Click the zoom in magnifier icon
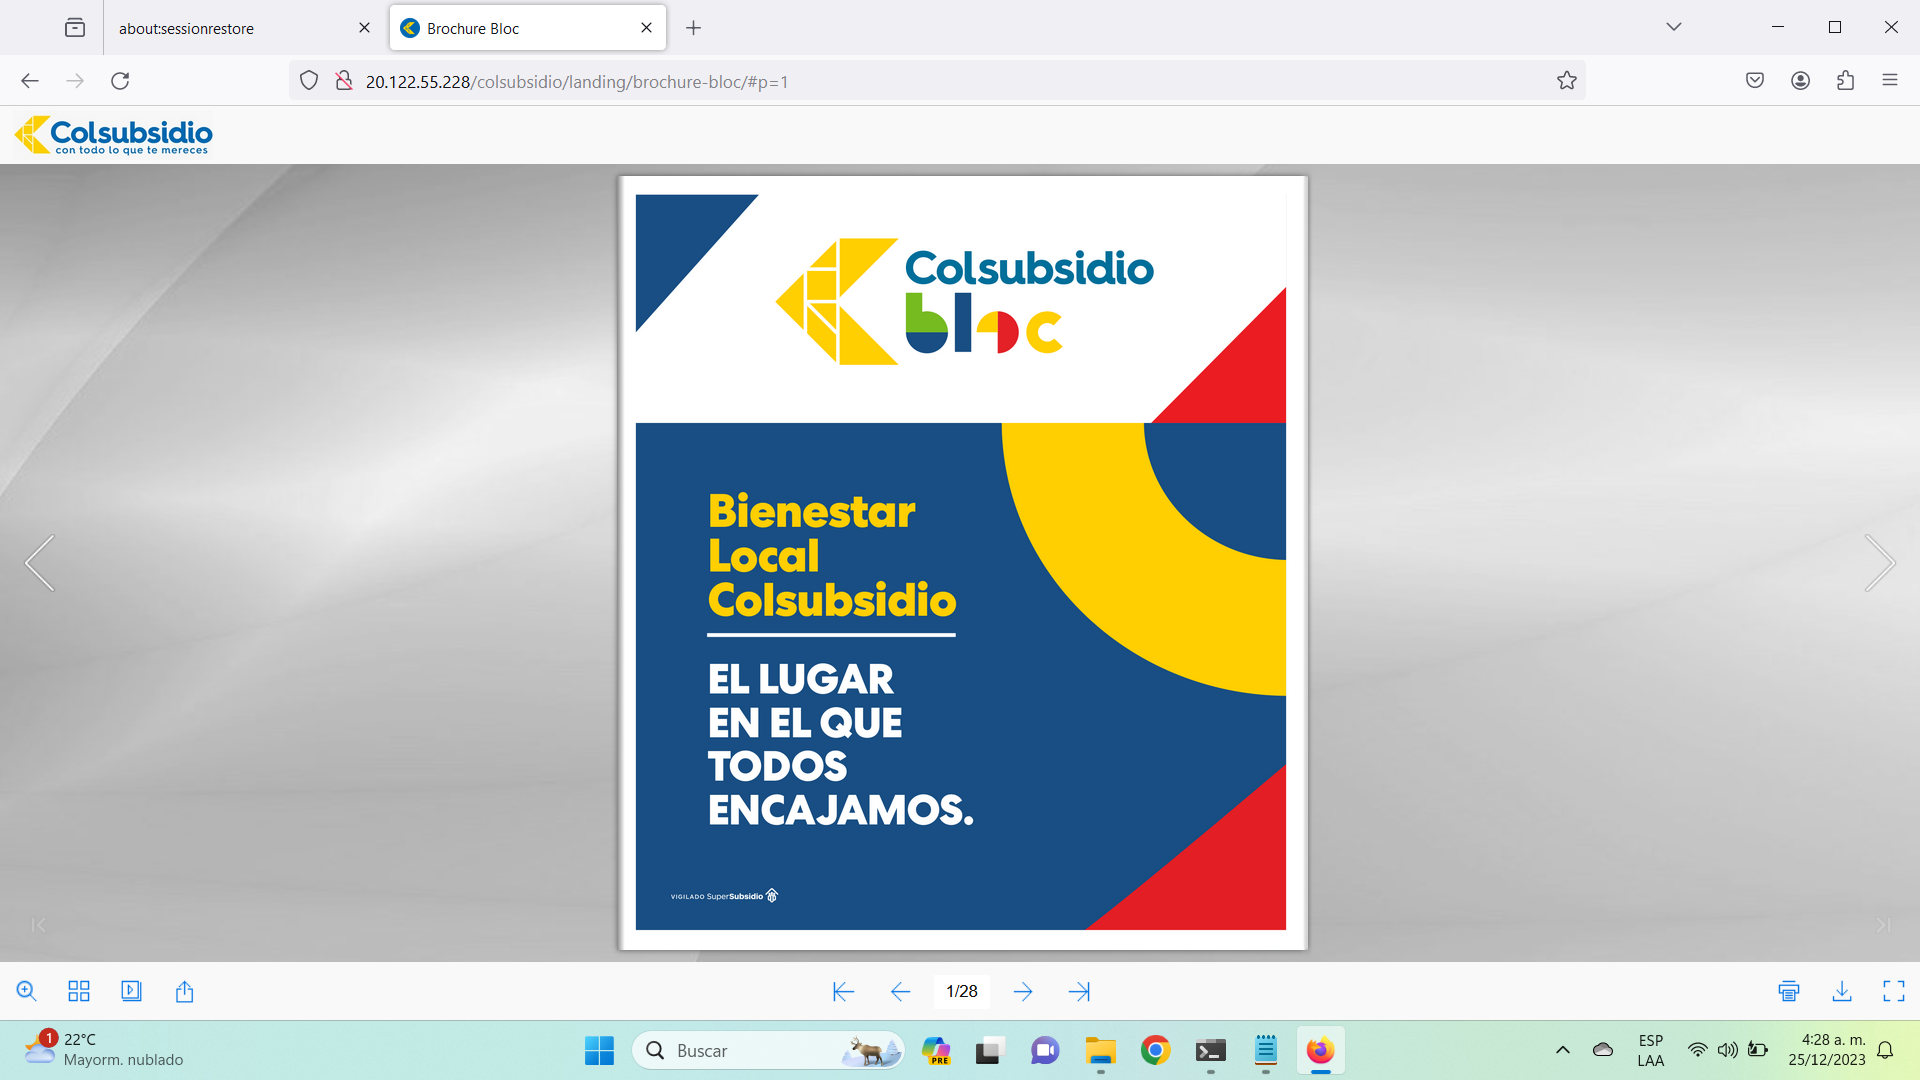The width and height of the screenshot is (1920, 1080). point(27,991)
